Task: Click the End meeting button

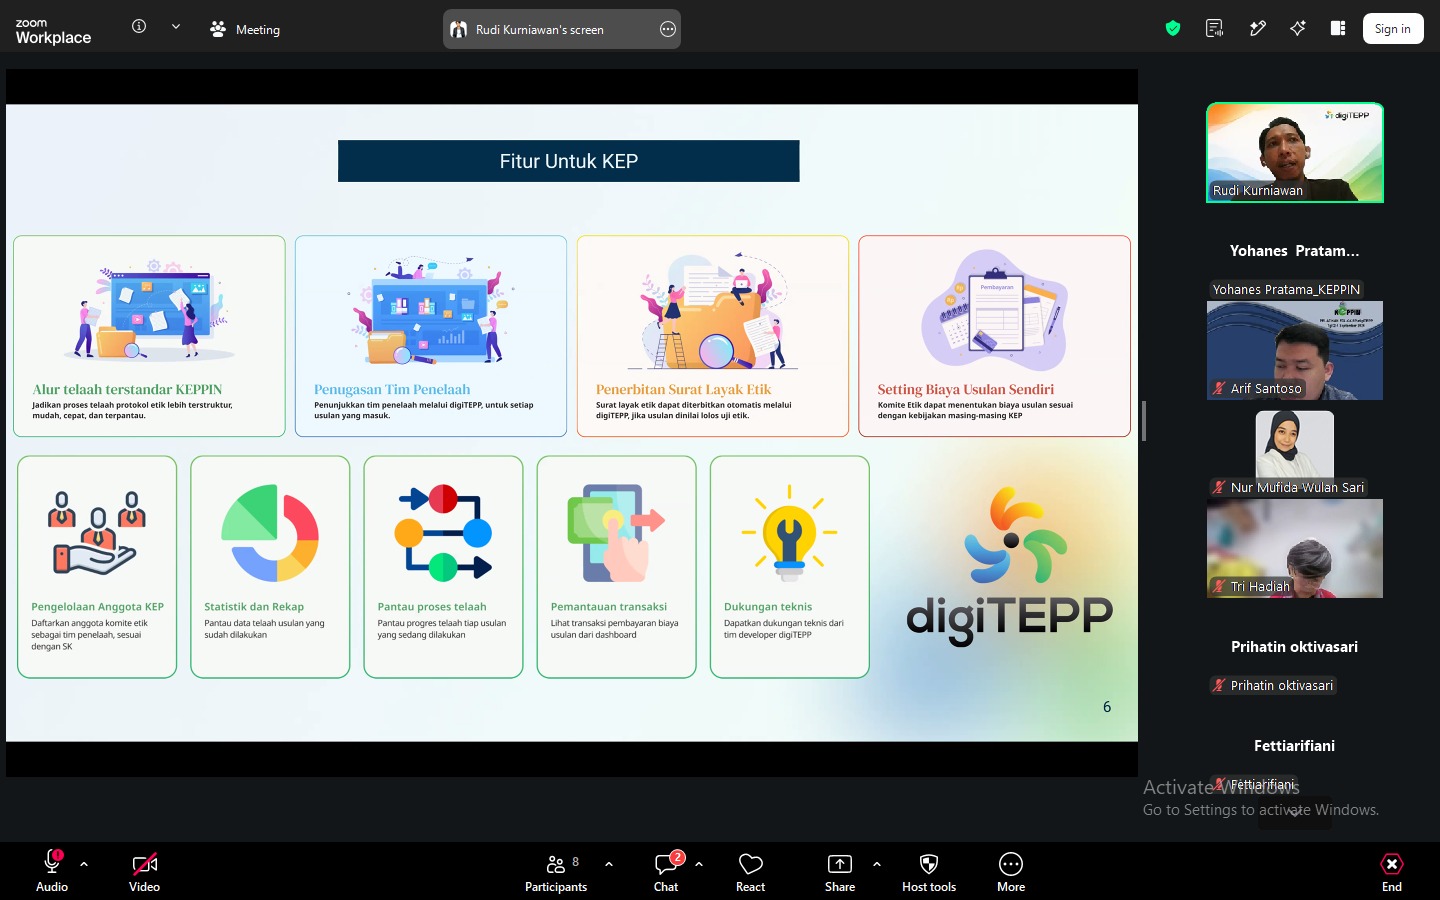Action: click(1392, 870)
